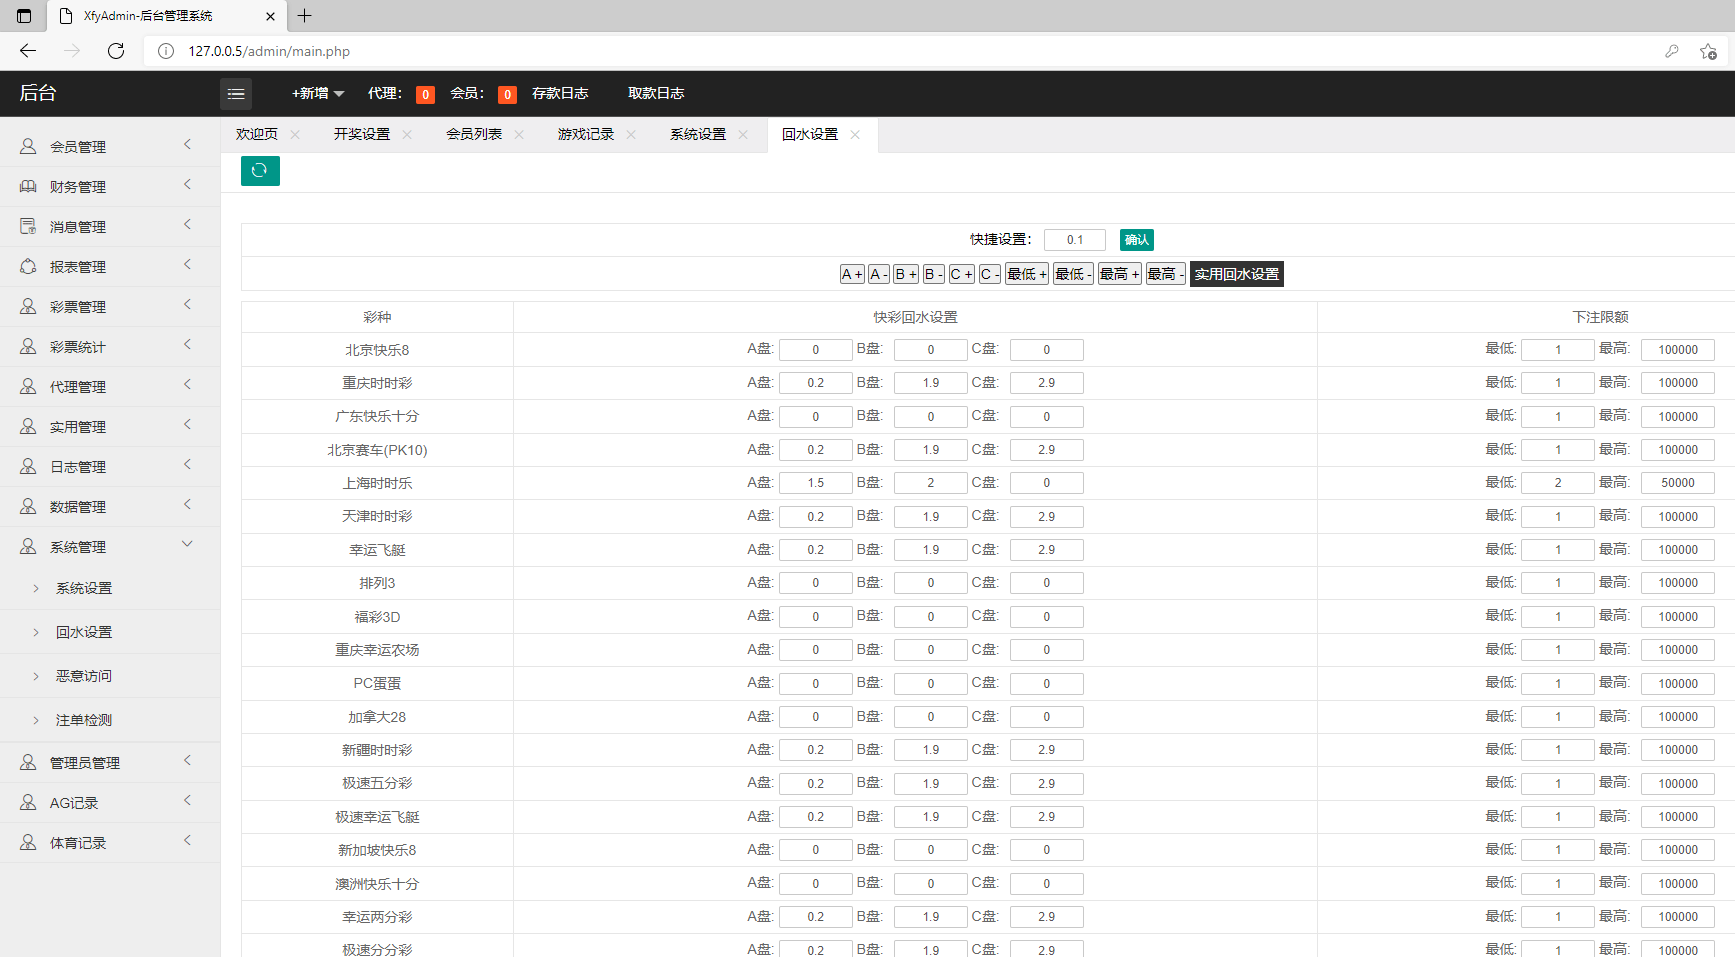Image resolution: width=1735 pixels, height=957 pixels.
Task: Click the 消息管理 sidebar icon
Action: [x=28, y=226]
